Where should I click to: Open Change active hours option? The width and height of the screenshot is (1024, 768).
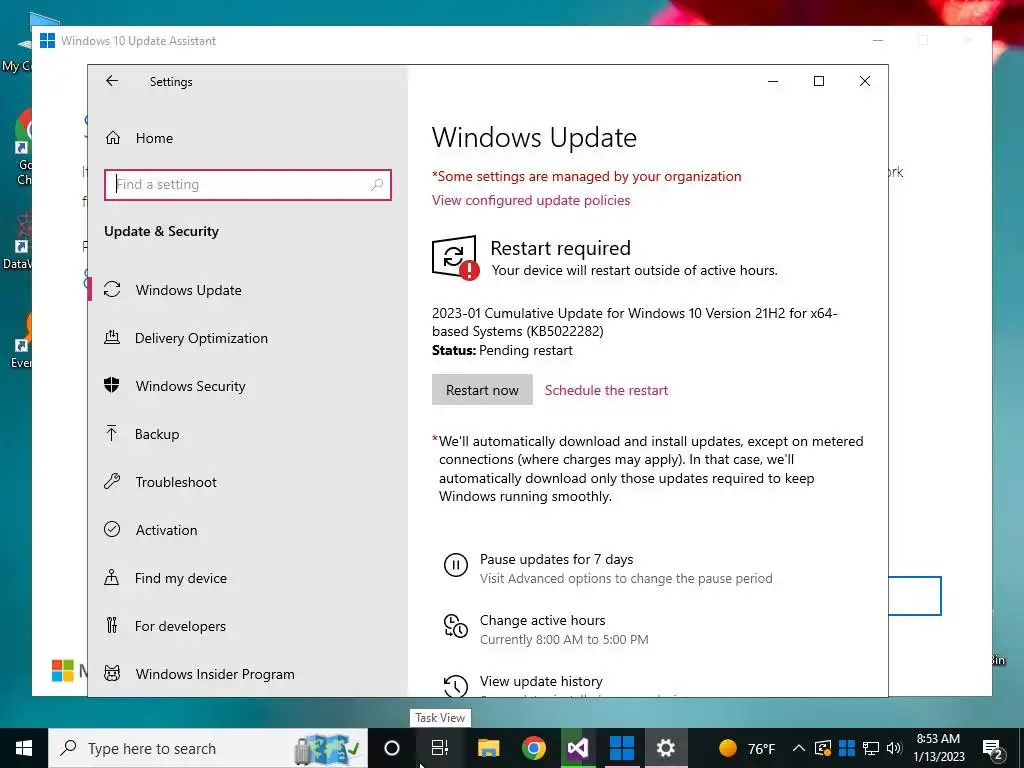tap(543, 620)
